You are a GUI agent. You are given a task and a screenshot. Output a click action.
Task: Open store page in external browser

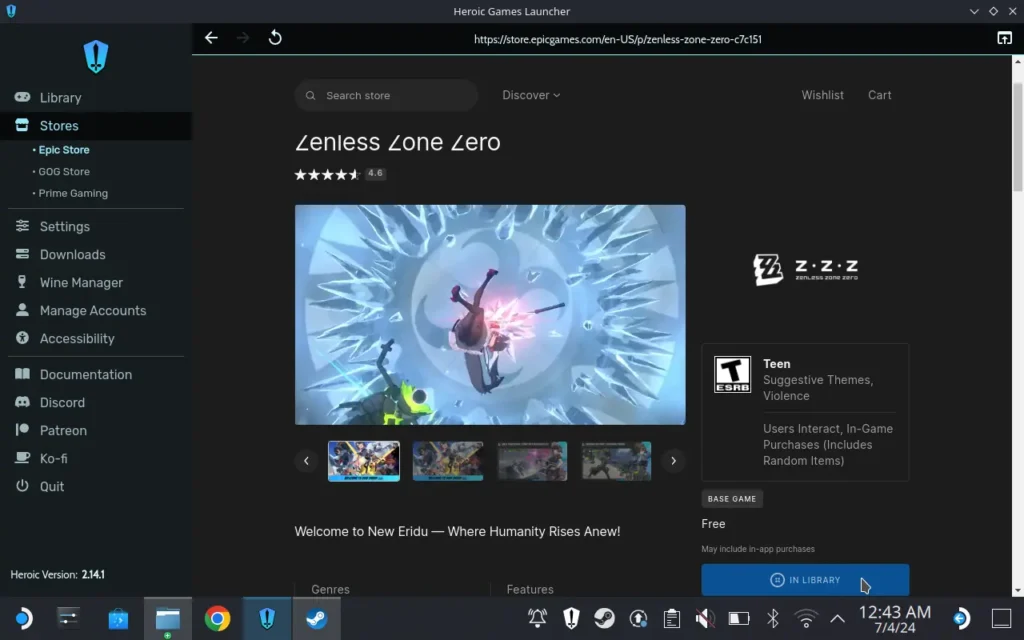pos(1004,38)
